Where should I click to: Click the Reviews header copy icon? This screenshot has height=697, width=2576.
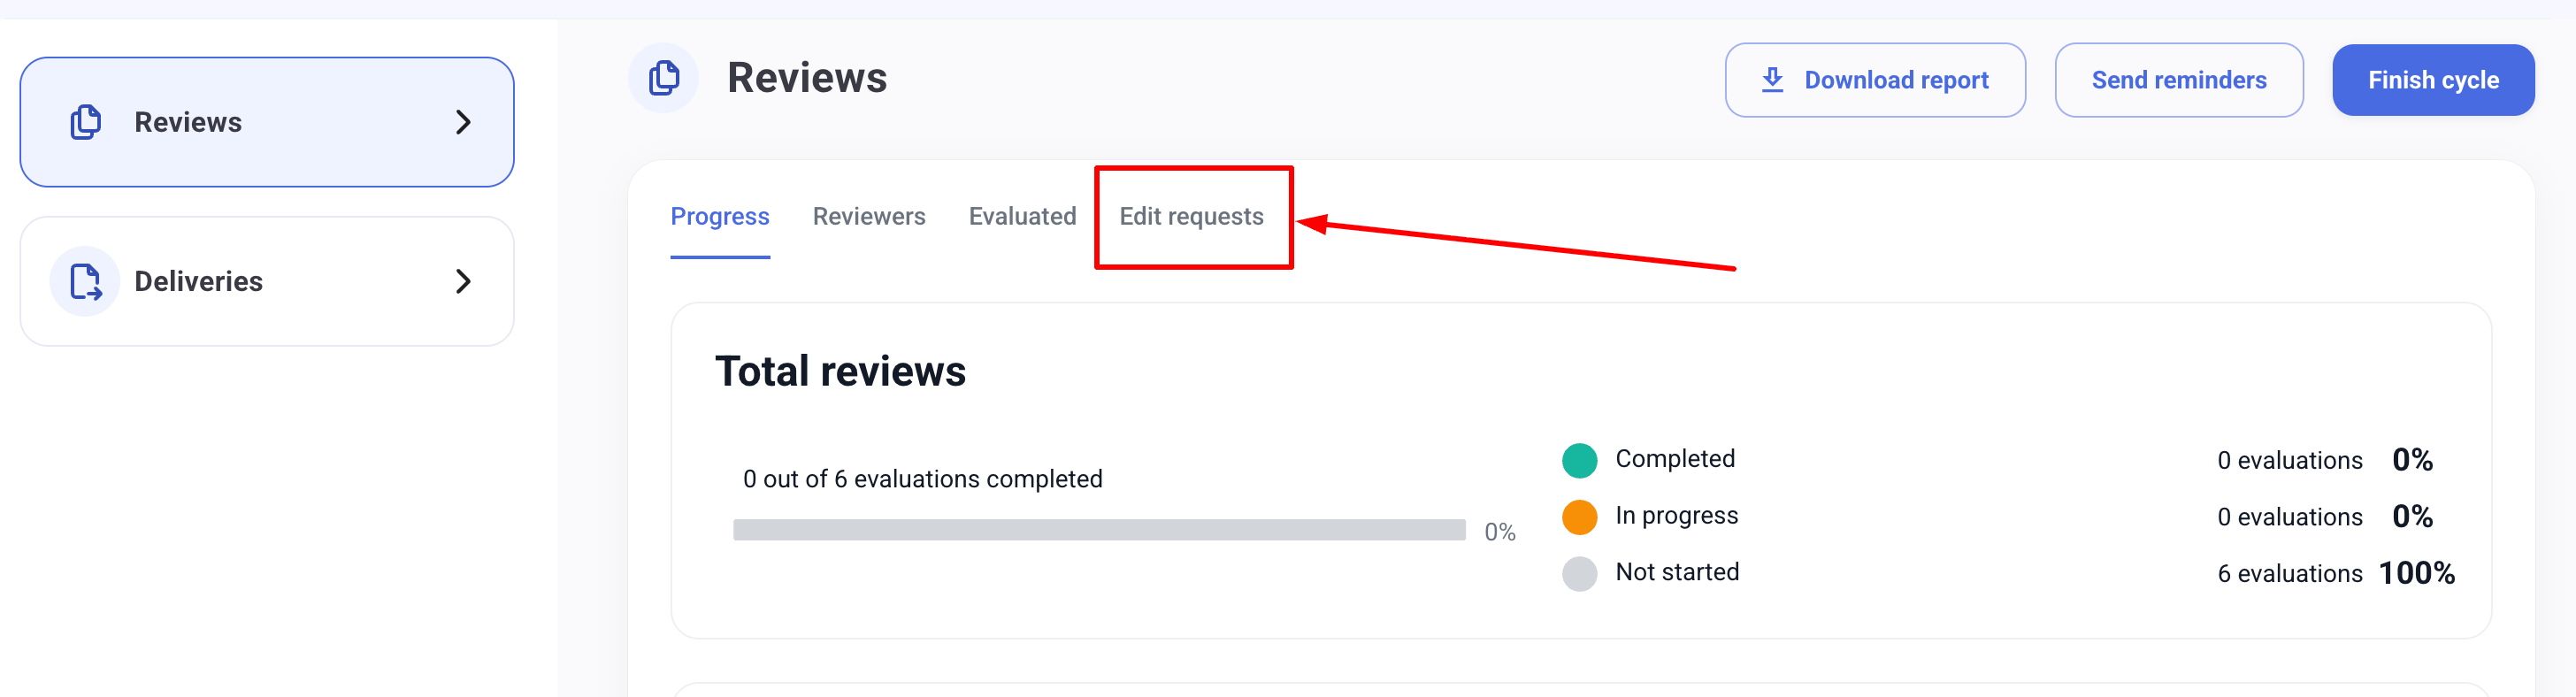[x=663, y=78]
